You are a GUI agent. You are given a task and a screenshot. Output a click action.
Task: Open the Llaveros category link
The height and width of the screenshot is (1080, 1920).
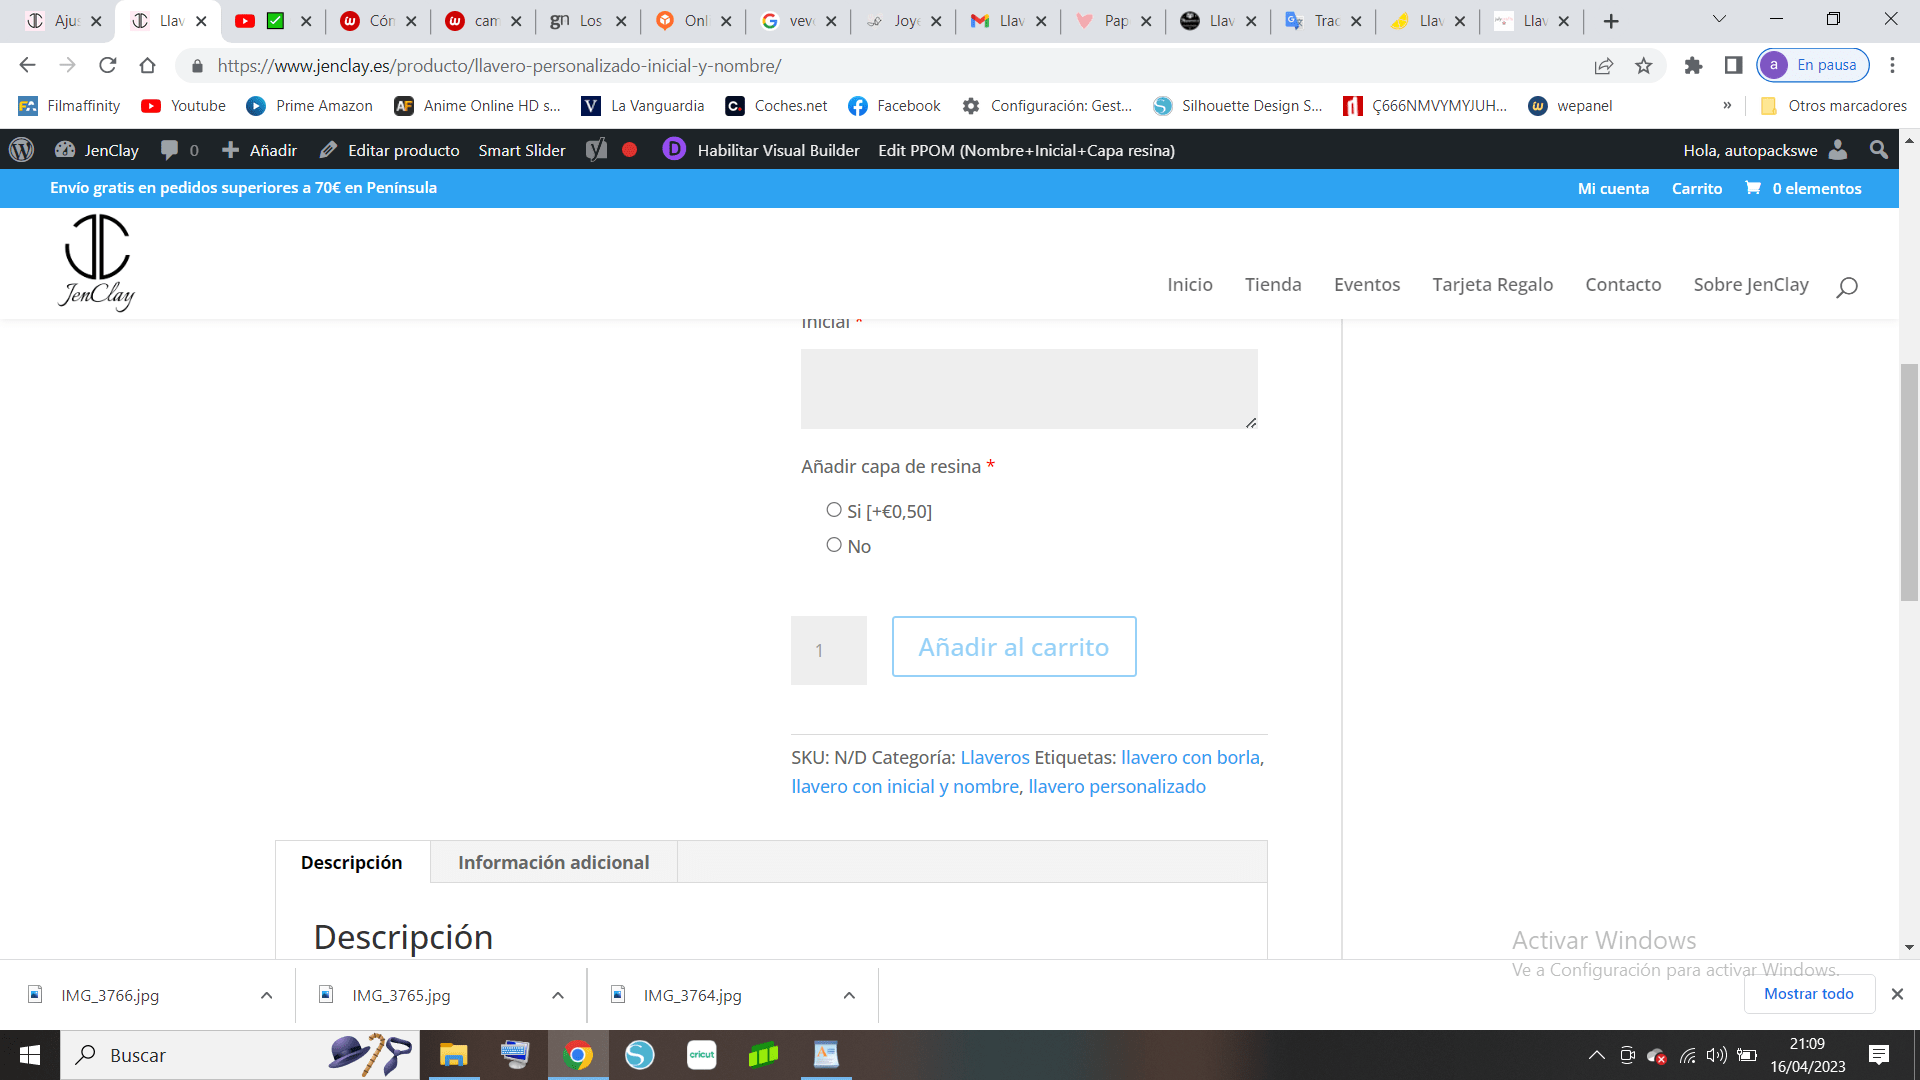point(995,757)
